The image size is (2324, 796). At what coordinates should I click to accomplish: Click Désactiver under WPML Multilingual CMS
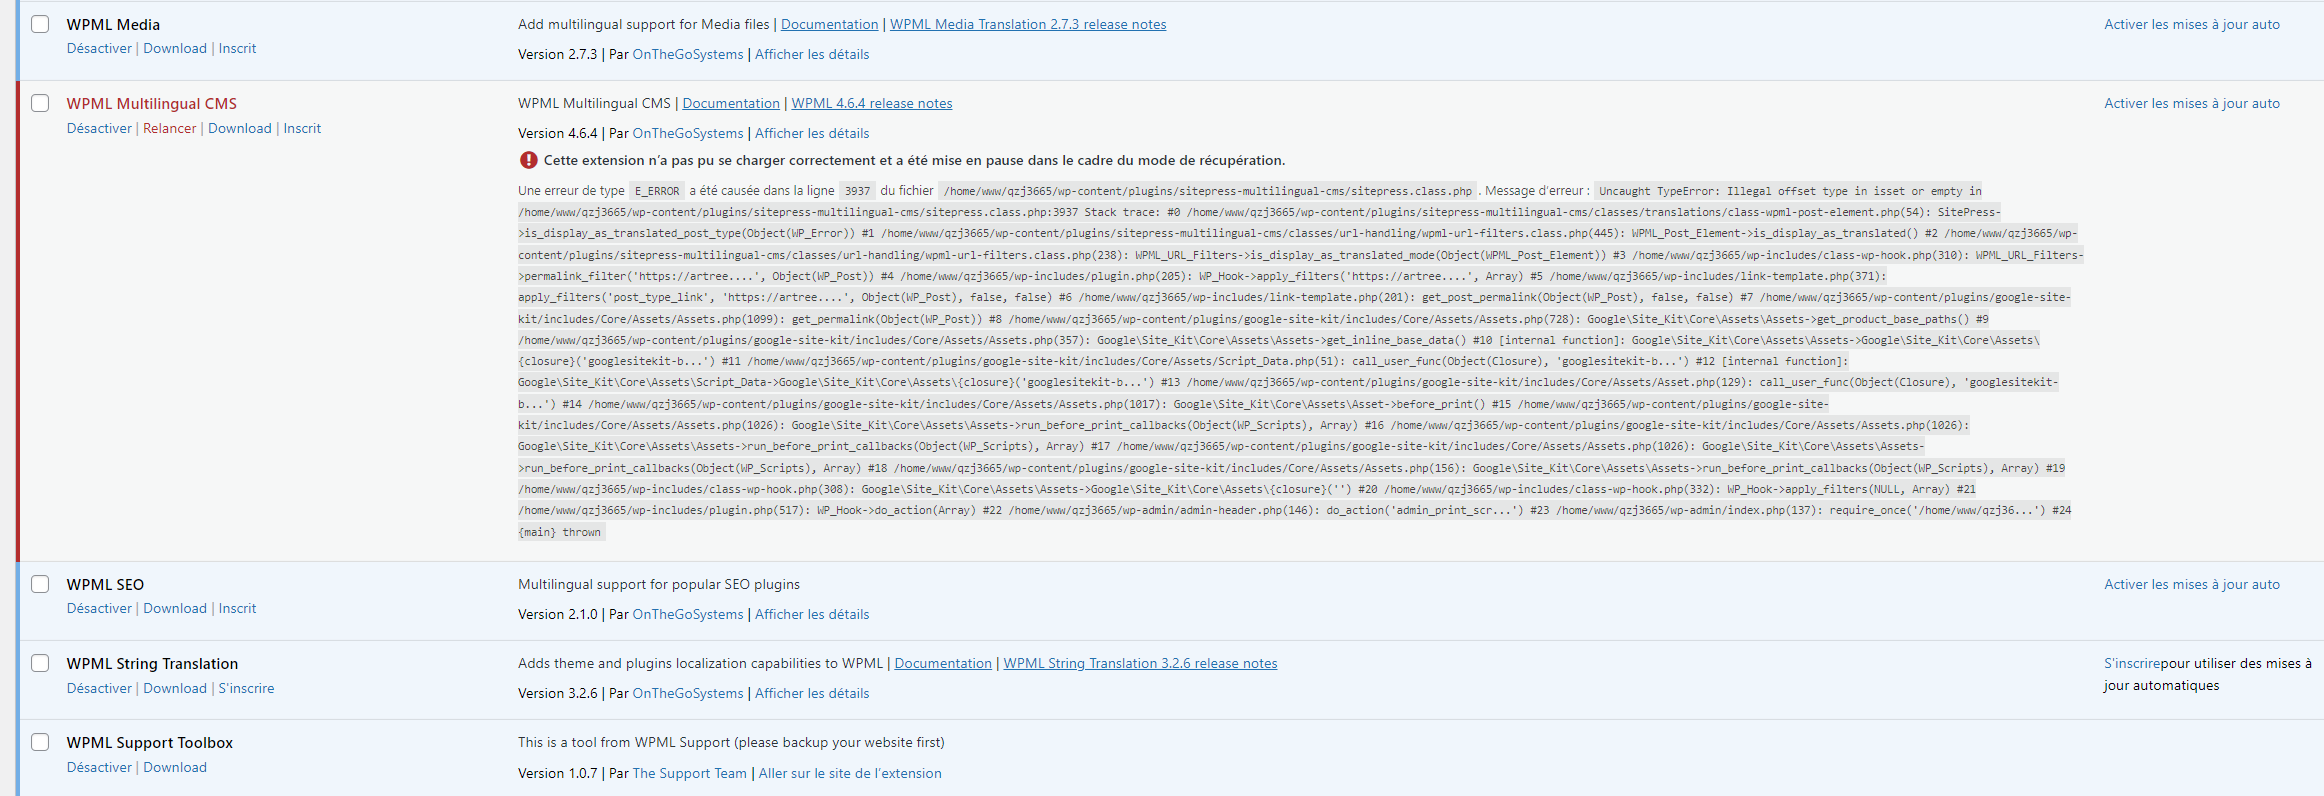click(x=99, y=128)
